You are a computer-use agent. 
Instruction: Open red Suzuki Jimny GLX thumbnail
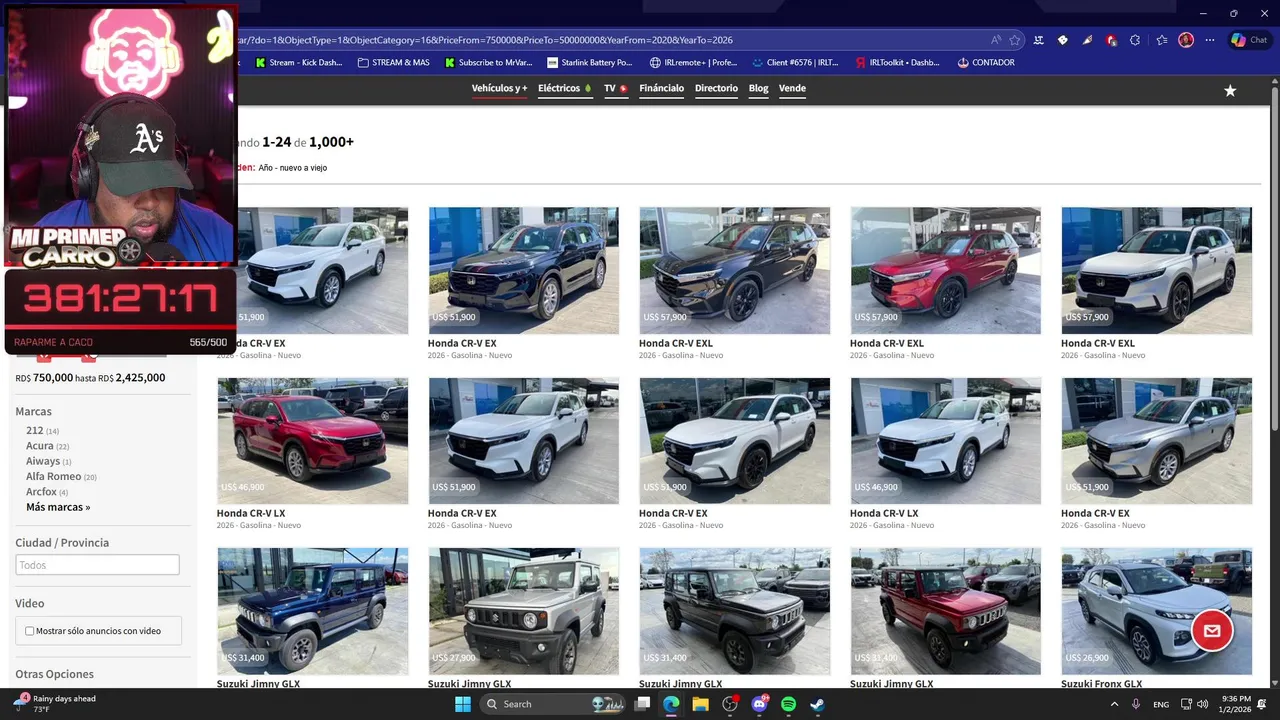tap(945, 610)
